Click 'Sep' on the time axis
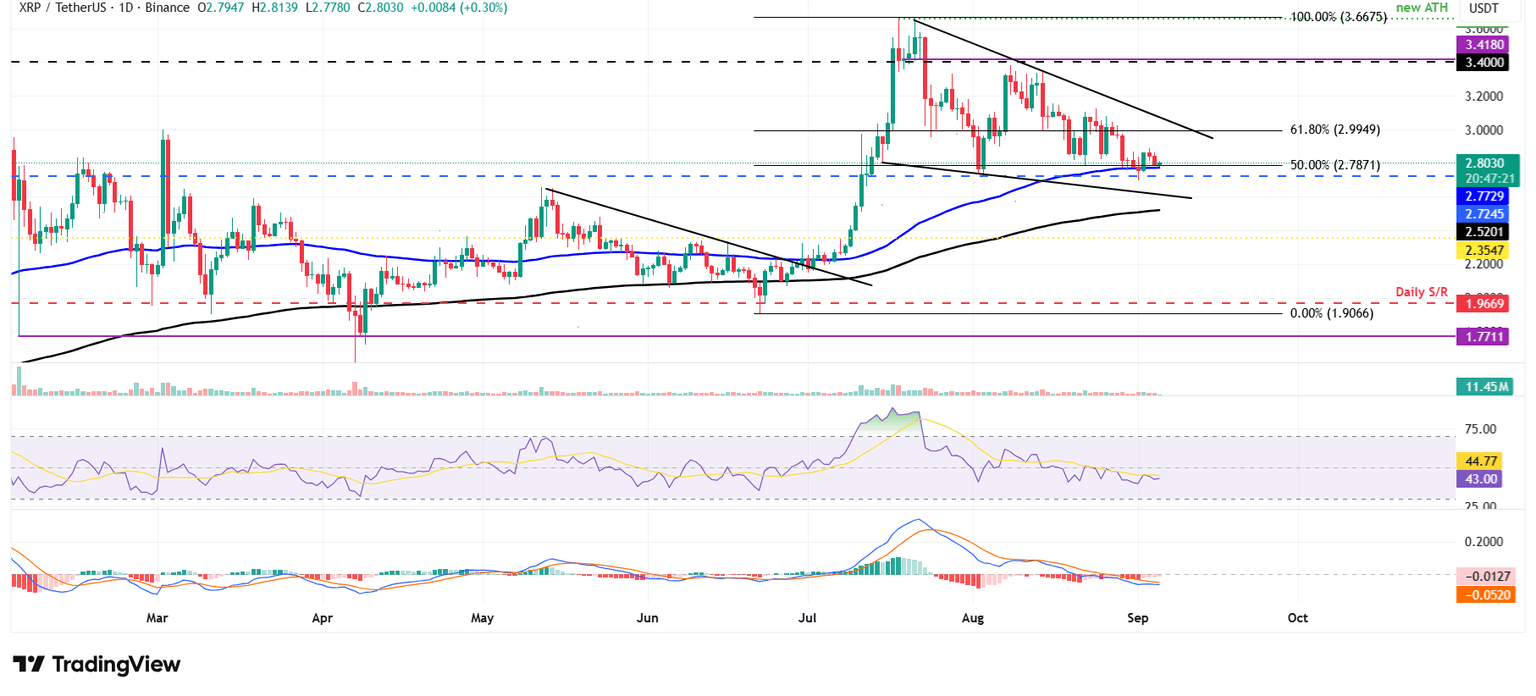This screenshot has width=1536, height=696. 1138,618
